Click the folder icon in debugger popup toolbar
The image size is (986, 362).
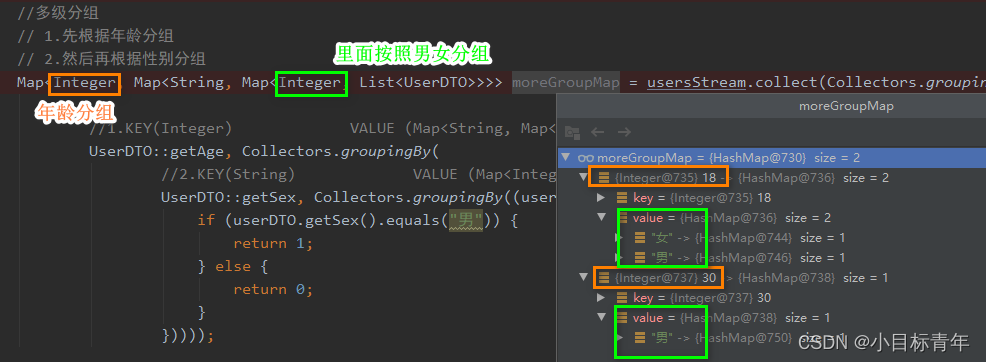click(572, 132)
